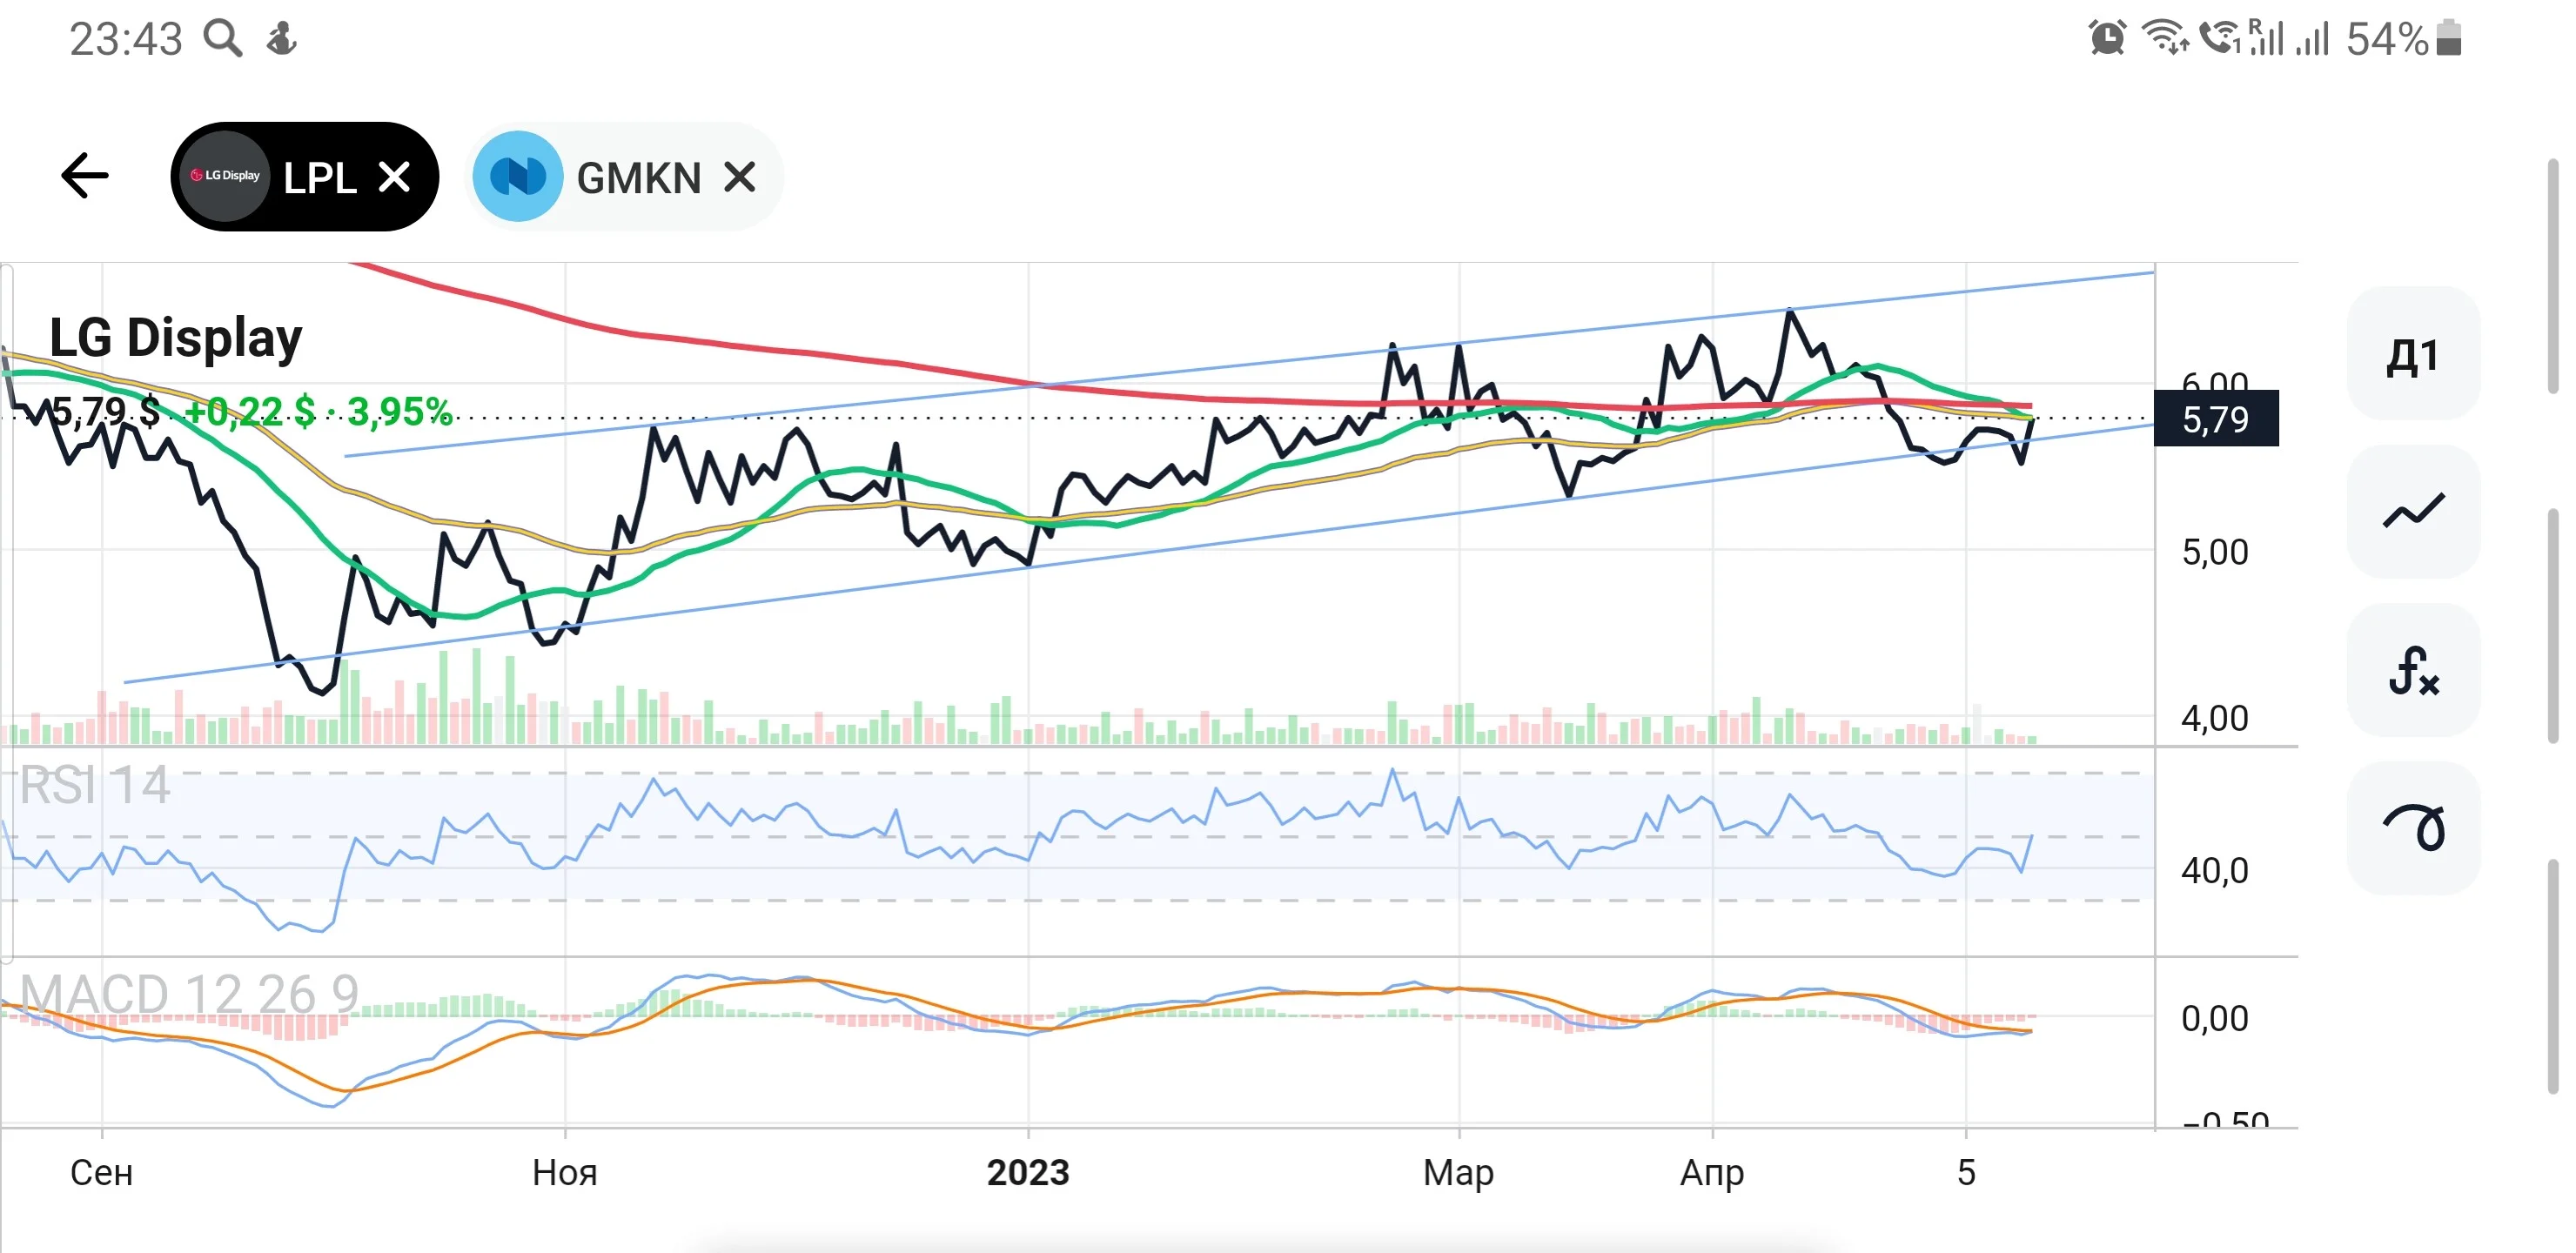Screen dimensions: 2576x1253
Task: Open the GMKN company logo
Action: [x=517, y=177]
